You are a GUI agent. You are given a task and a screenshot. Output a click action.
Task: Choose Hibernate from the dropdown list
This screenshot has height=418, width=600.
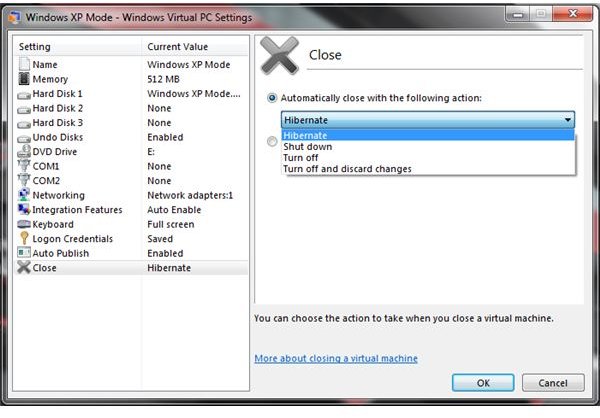pyautogui.click(x=428, y=135)
